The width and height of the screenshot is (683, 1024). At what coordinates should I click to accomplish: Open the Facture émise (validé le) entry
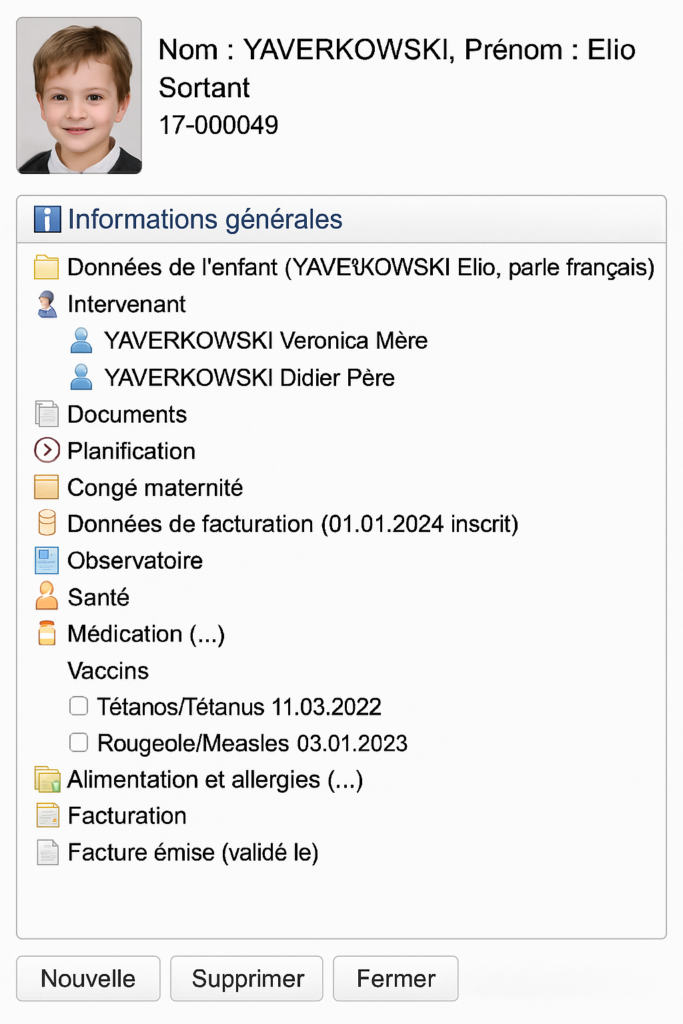(193, 853)
